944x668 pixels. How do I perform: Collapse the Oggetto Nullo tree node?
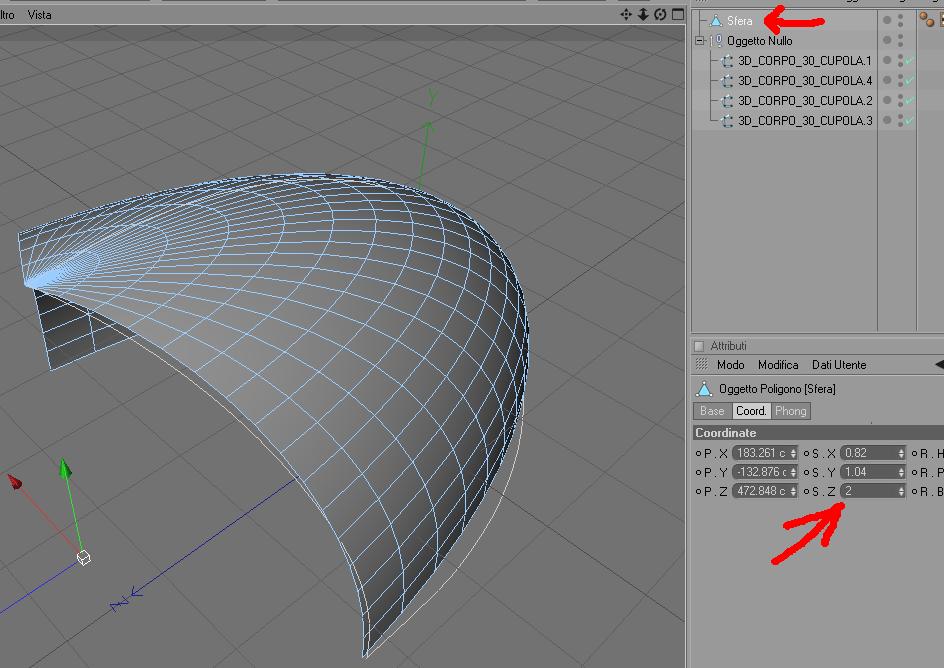pos(700,41)
